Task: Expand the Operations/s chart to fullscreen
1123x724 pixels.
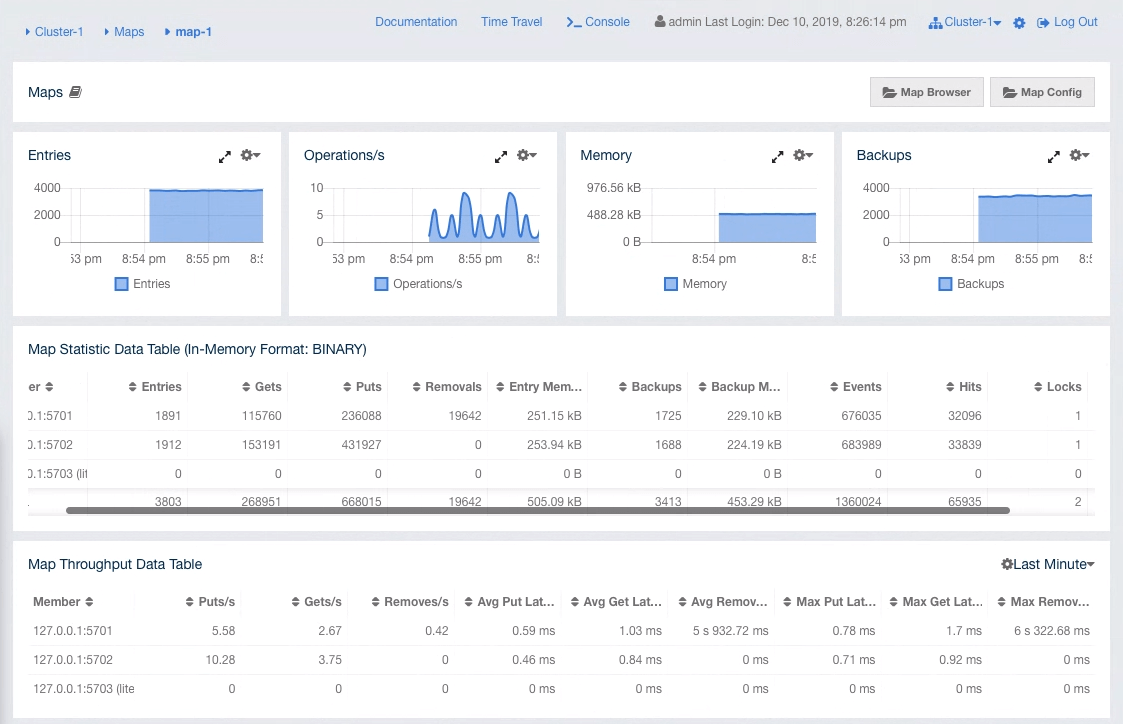Action: 501,156
